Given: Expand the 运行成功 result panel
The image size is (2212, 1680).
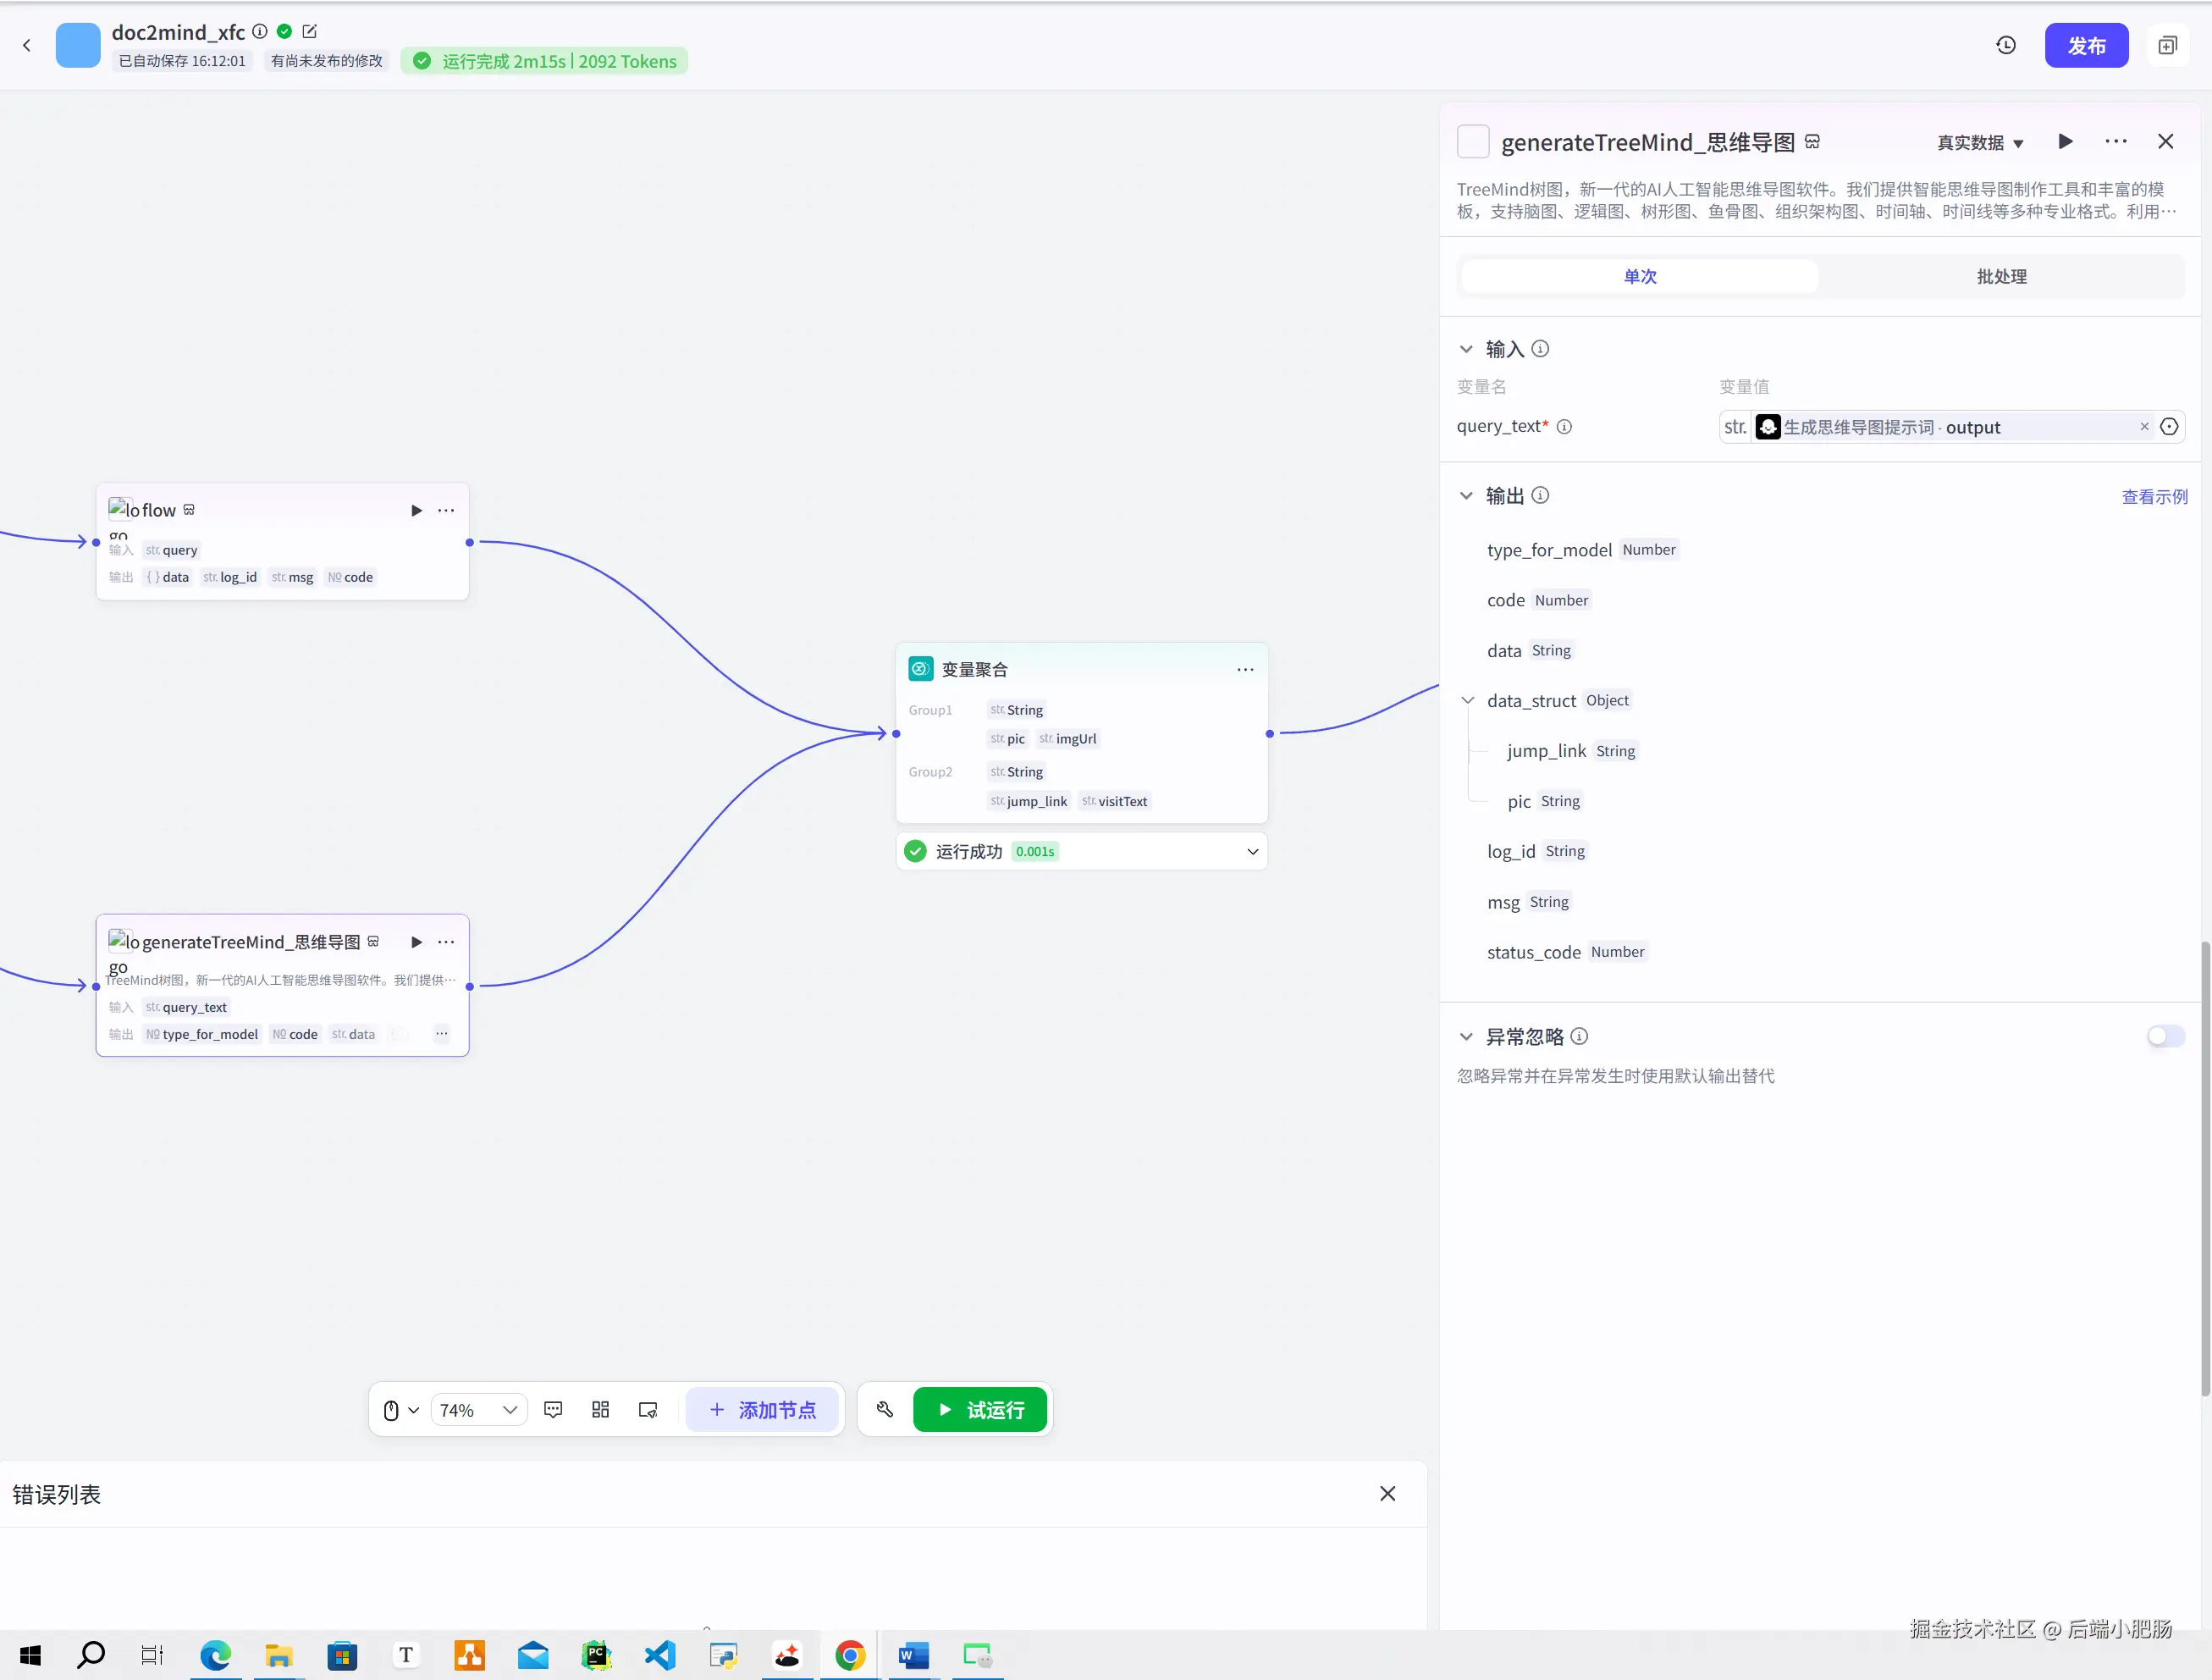Looking at the screenshot, I should pos(1252,851).
